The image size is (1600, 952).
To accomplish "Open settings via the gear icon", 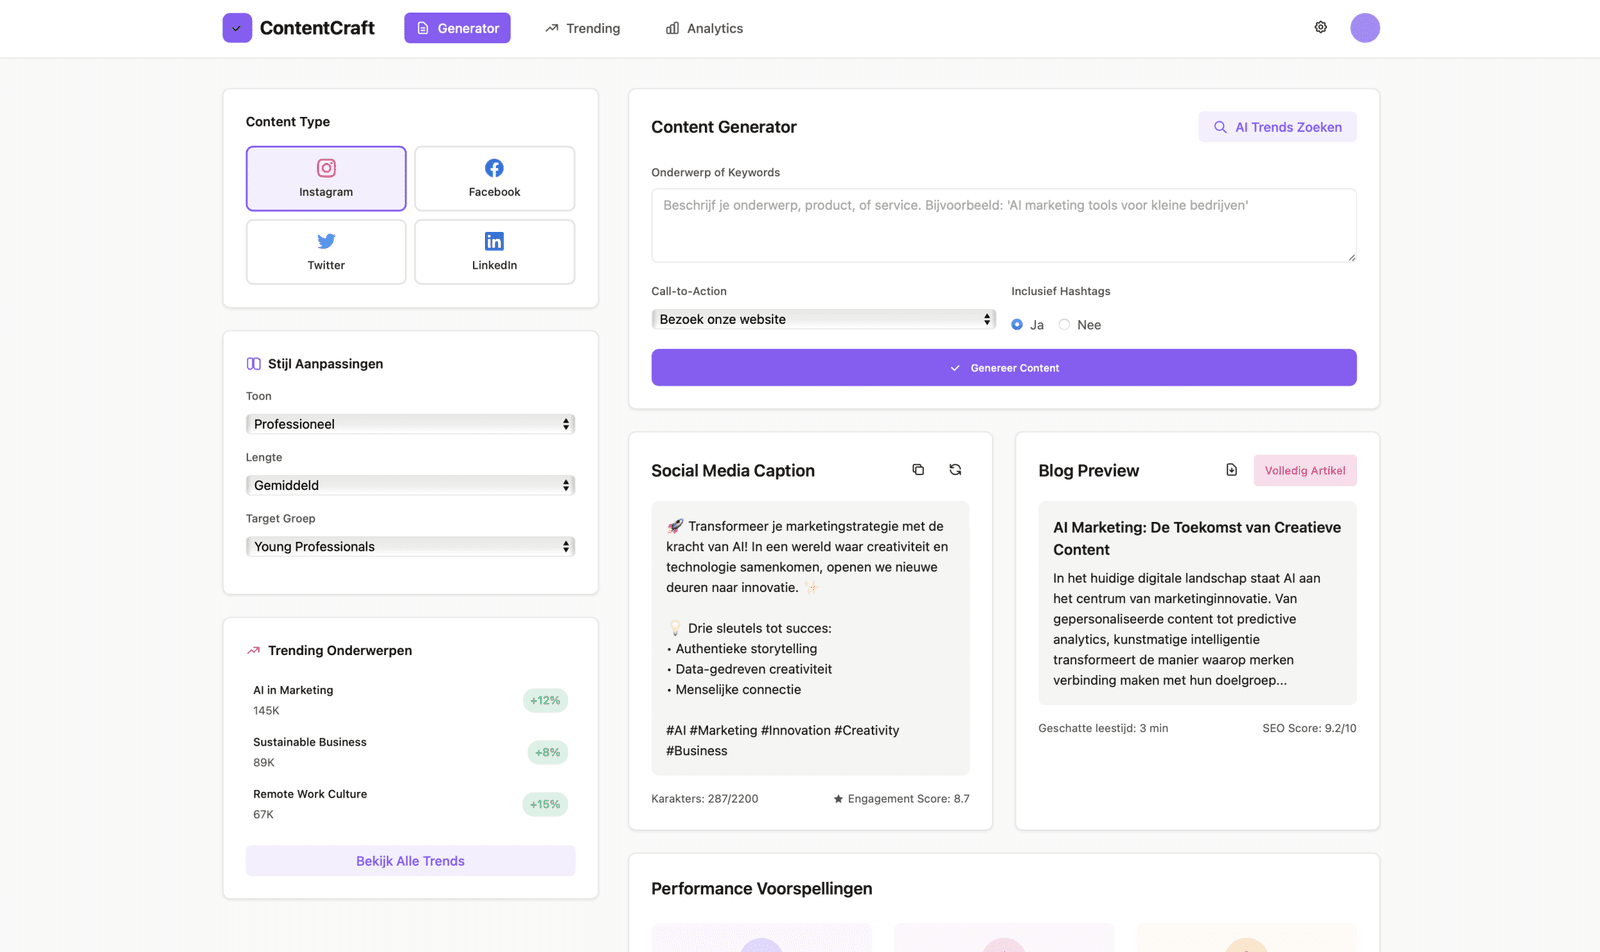I will click(1320, 28).
